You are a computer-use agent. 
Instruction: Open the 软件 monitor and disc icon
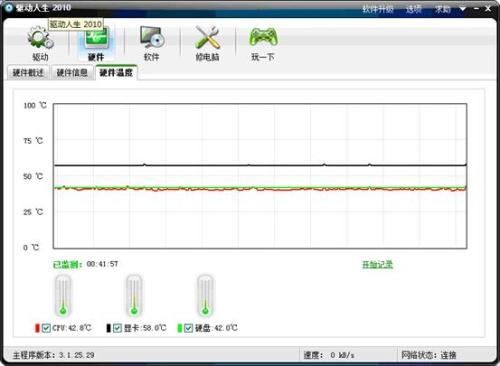tap(152, 37)
